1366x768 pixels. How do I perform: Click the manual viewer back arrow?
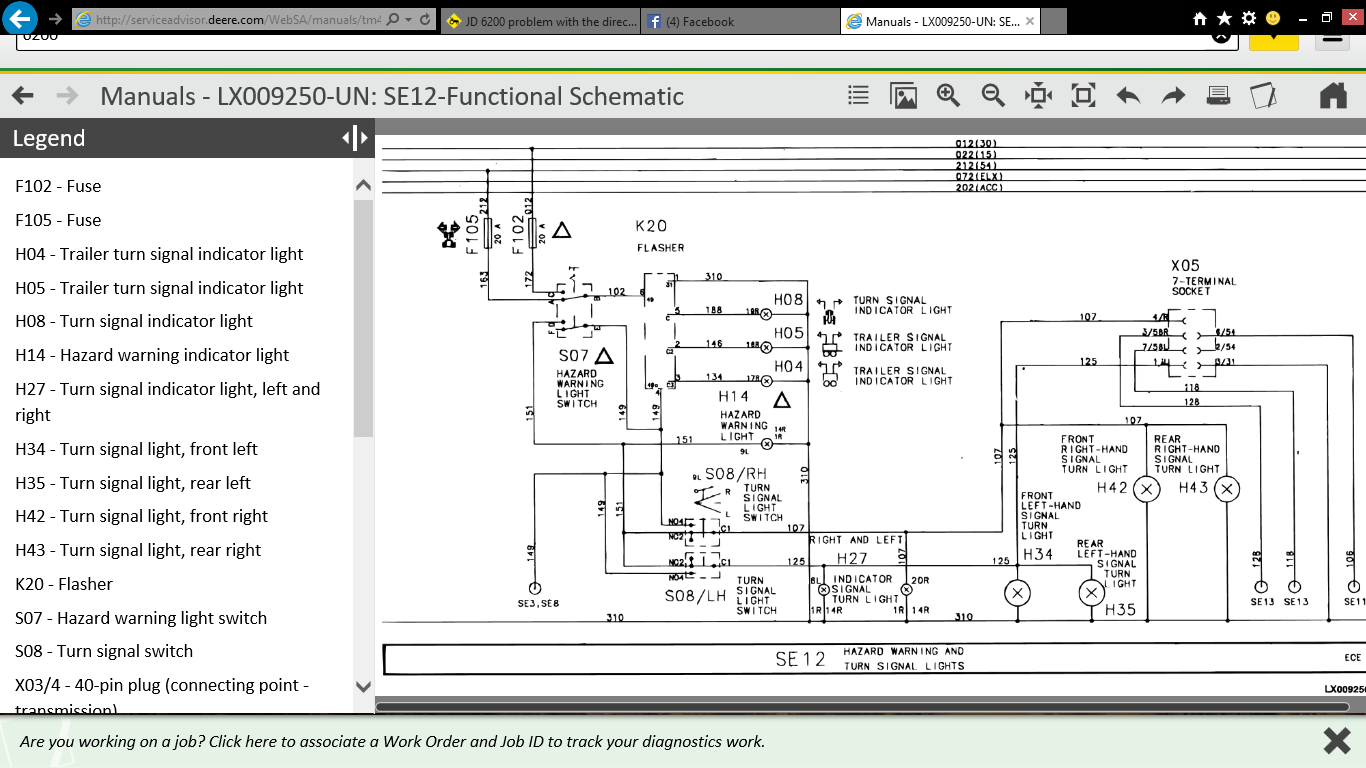[22, 96]
